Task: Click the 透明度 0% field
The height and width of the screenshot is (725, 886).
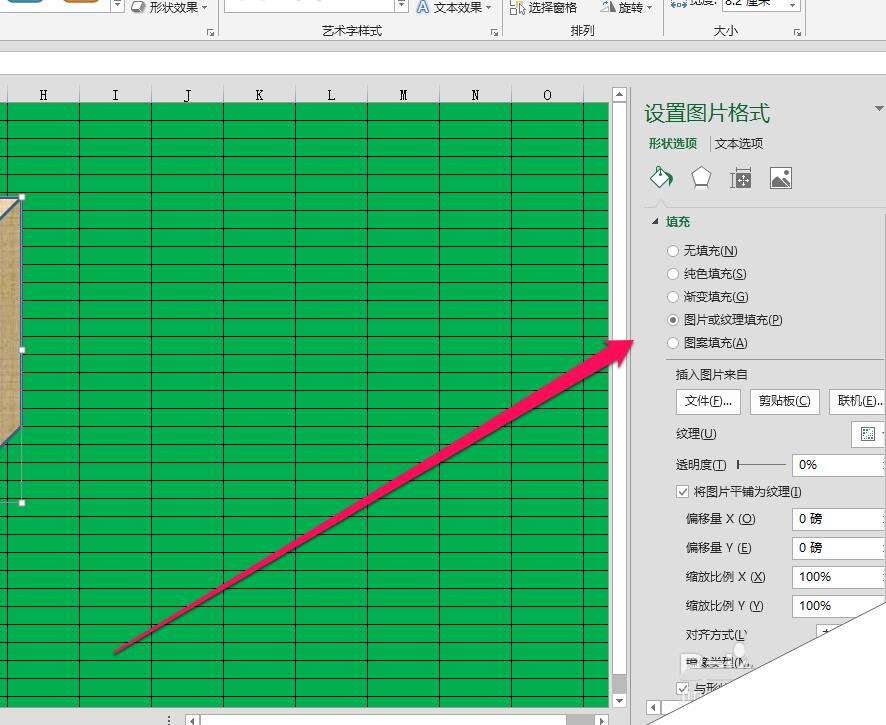Action: coord(837,464)
